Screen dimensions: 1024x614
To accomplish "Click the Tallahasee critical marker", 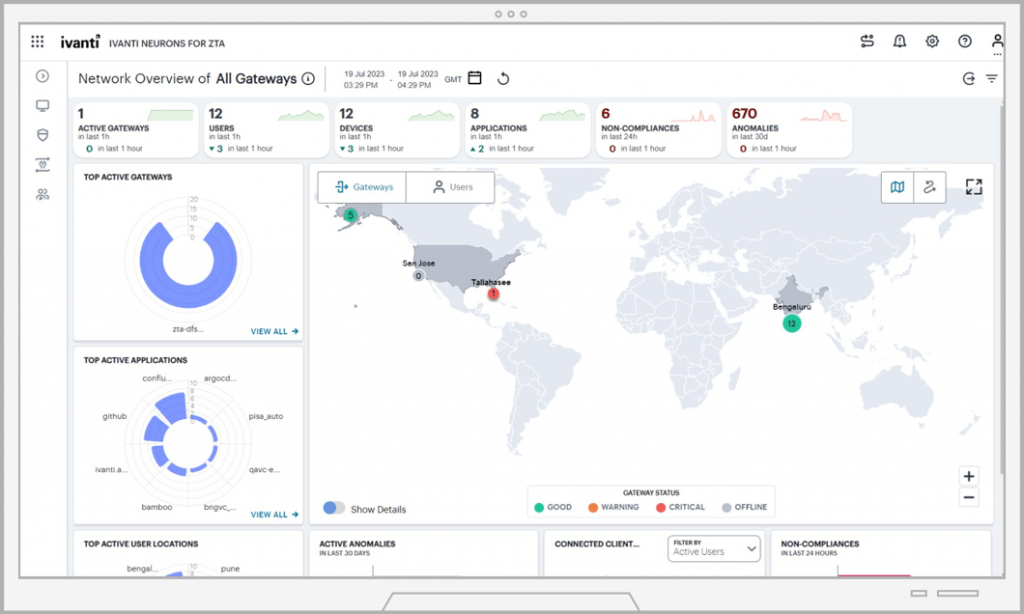I will (493, 294).
